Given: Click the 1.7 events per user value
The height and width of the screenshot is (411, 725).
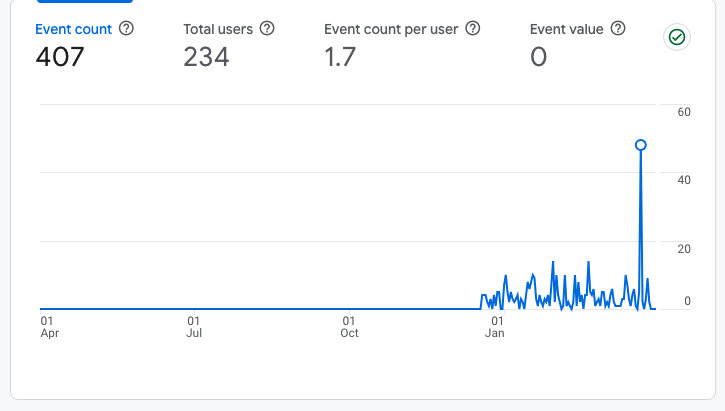Looking at the screenshot, I should pyautogui.click(x=340, y=57).
